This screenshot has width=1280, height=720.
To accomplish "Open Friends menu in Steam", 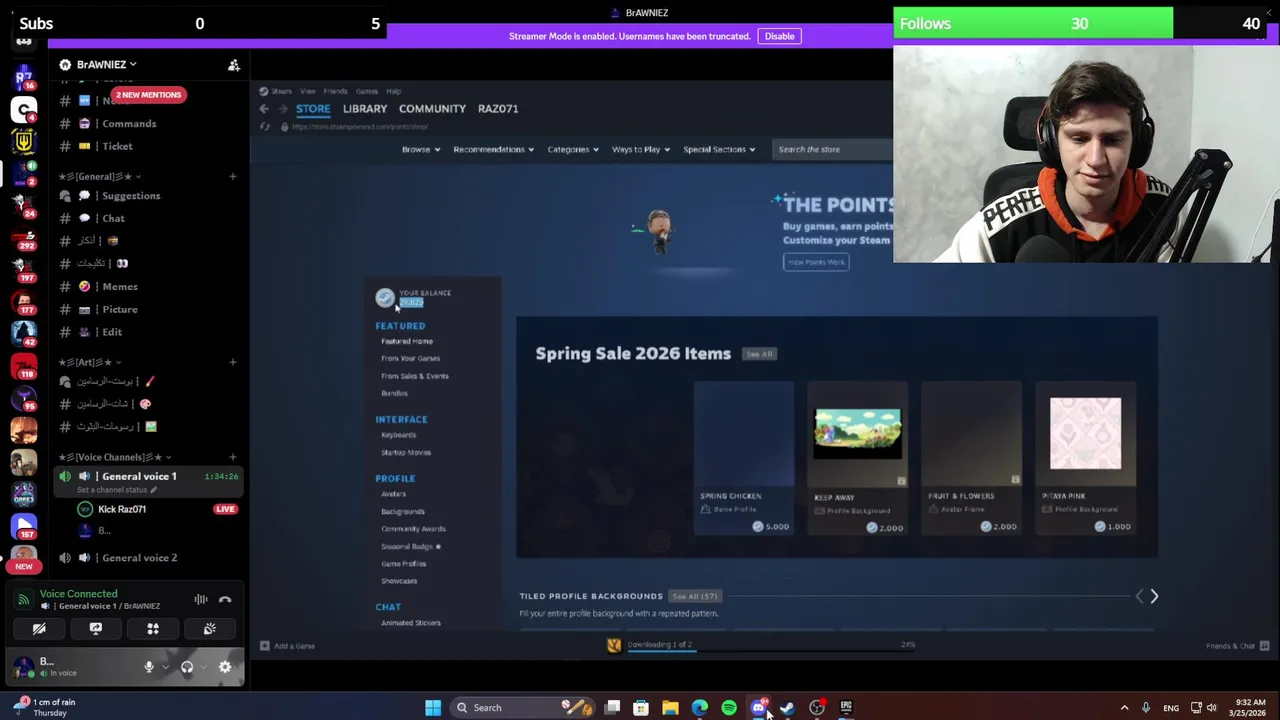I will click(x=335, y=91).
